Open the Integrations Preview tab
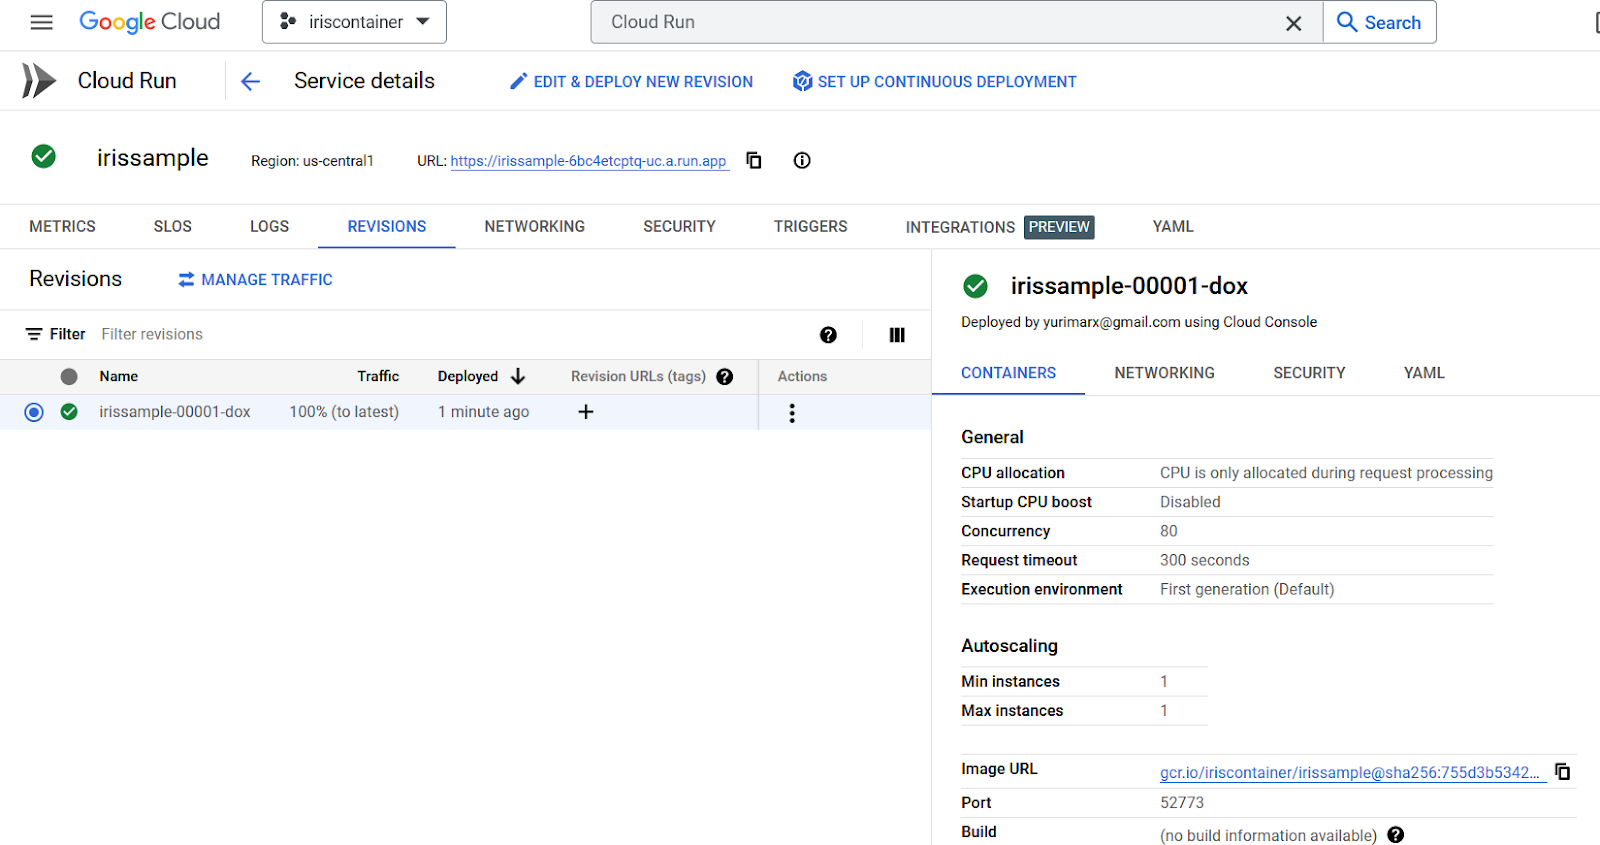1600x845 pixels. click(x=1000, y=227)
